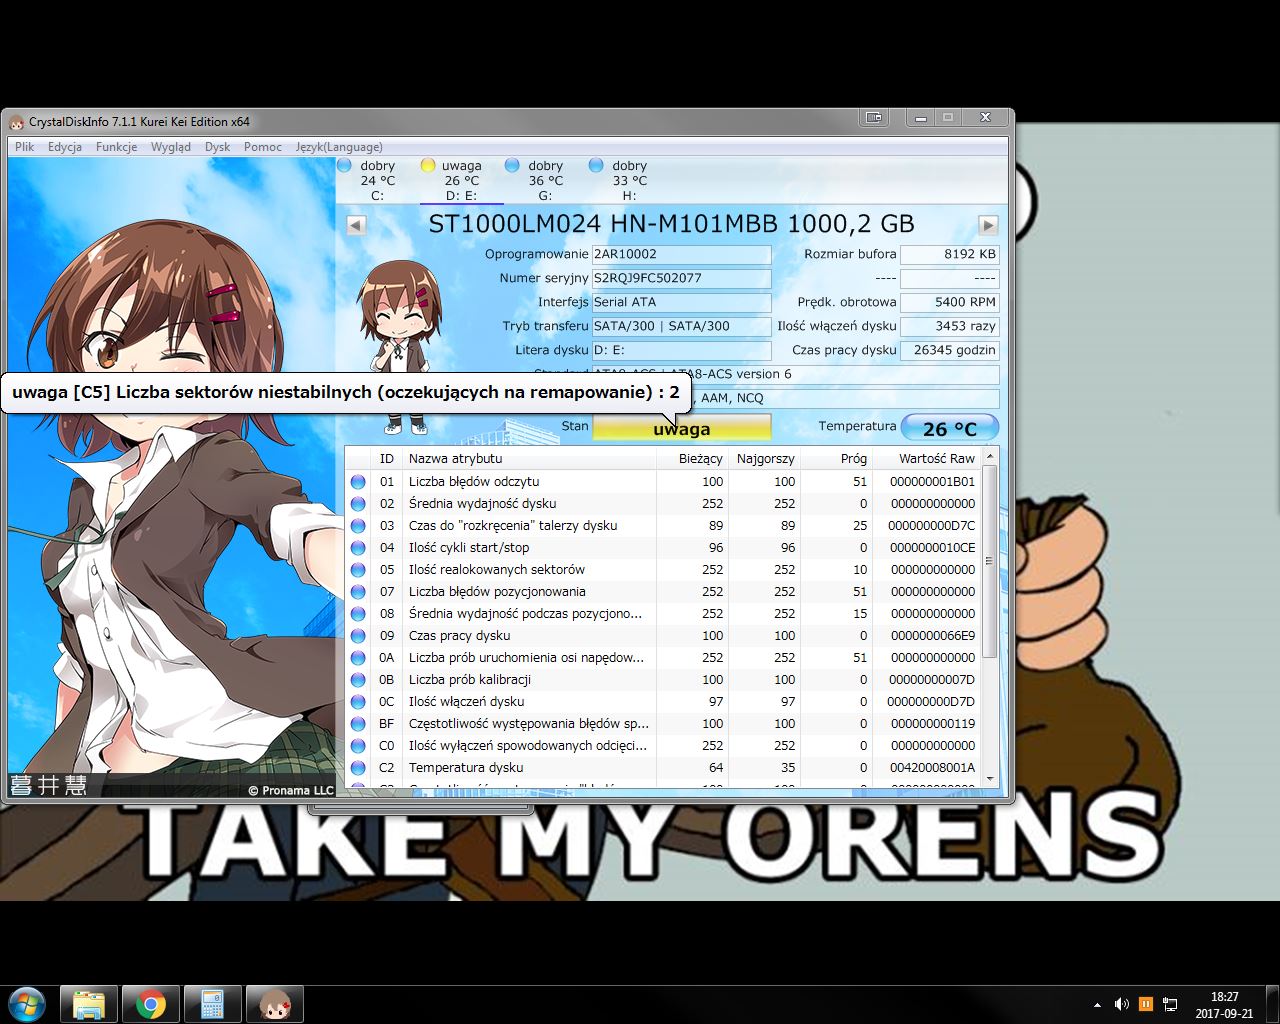Select drive H: status tab

point(629,180)
